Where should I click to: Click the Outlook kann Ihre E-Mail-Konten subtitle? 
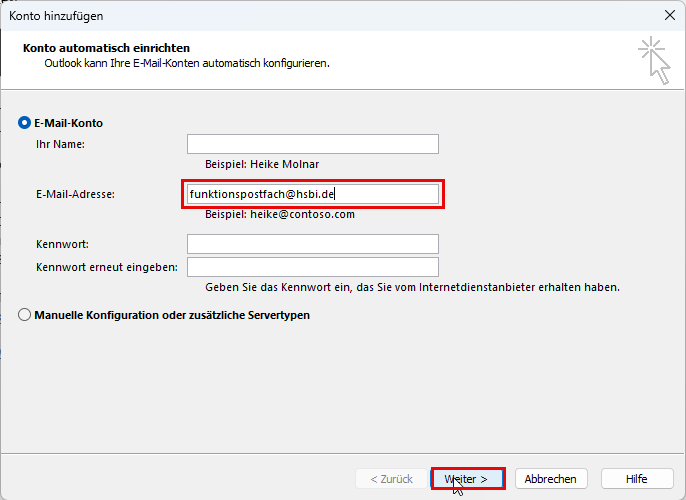tap(187, 63)
